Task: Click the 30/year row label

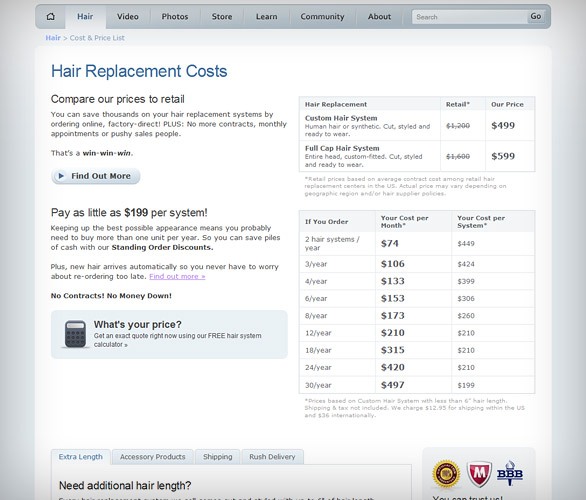Action: point(318,385)
